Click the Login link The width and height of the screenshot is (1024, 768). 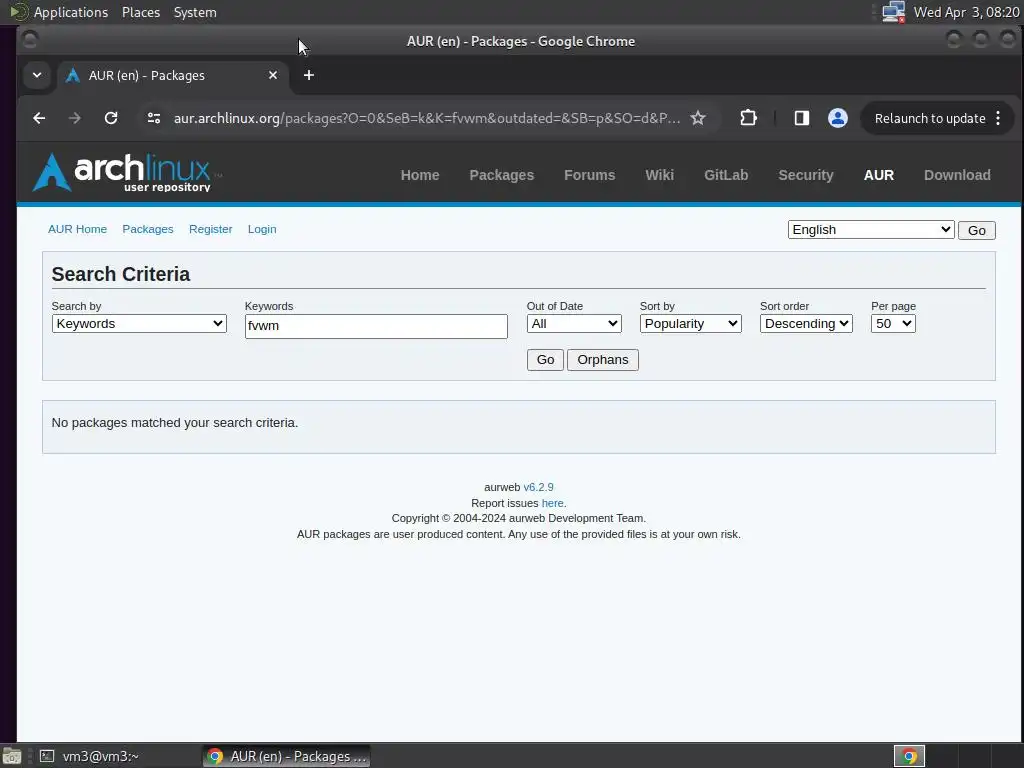262,229
